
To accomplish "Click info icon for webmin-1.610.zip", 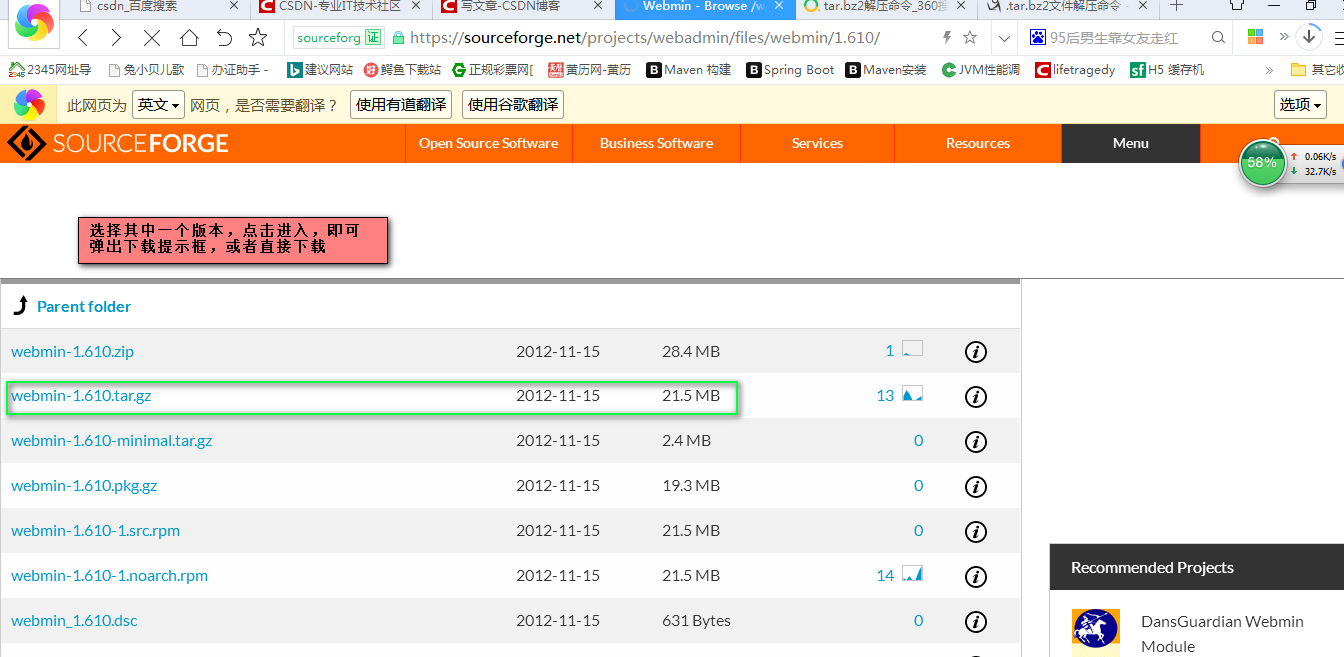I will click(x=976, y=352).
